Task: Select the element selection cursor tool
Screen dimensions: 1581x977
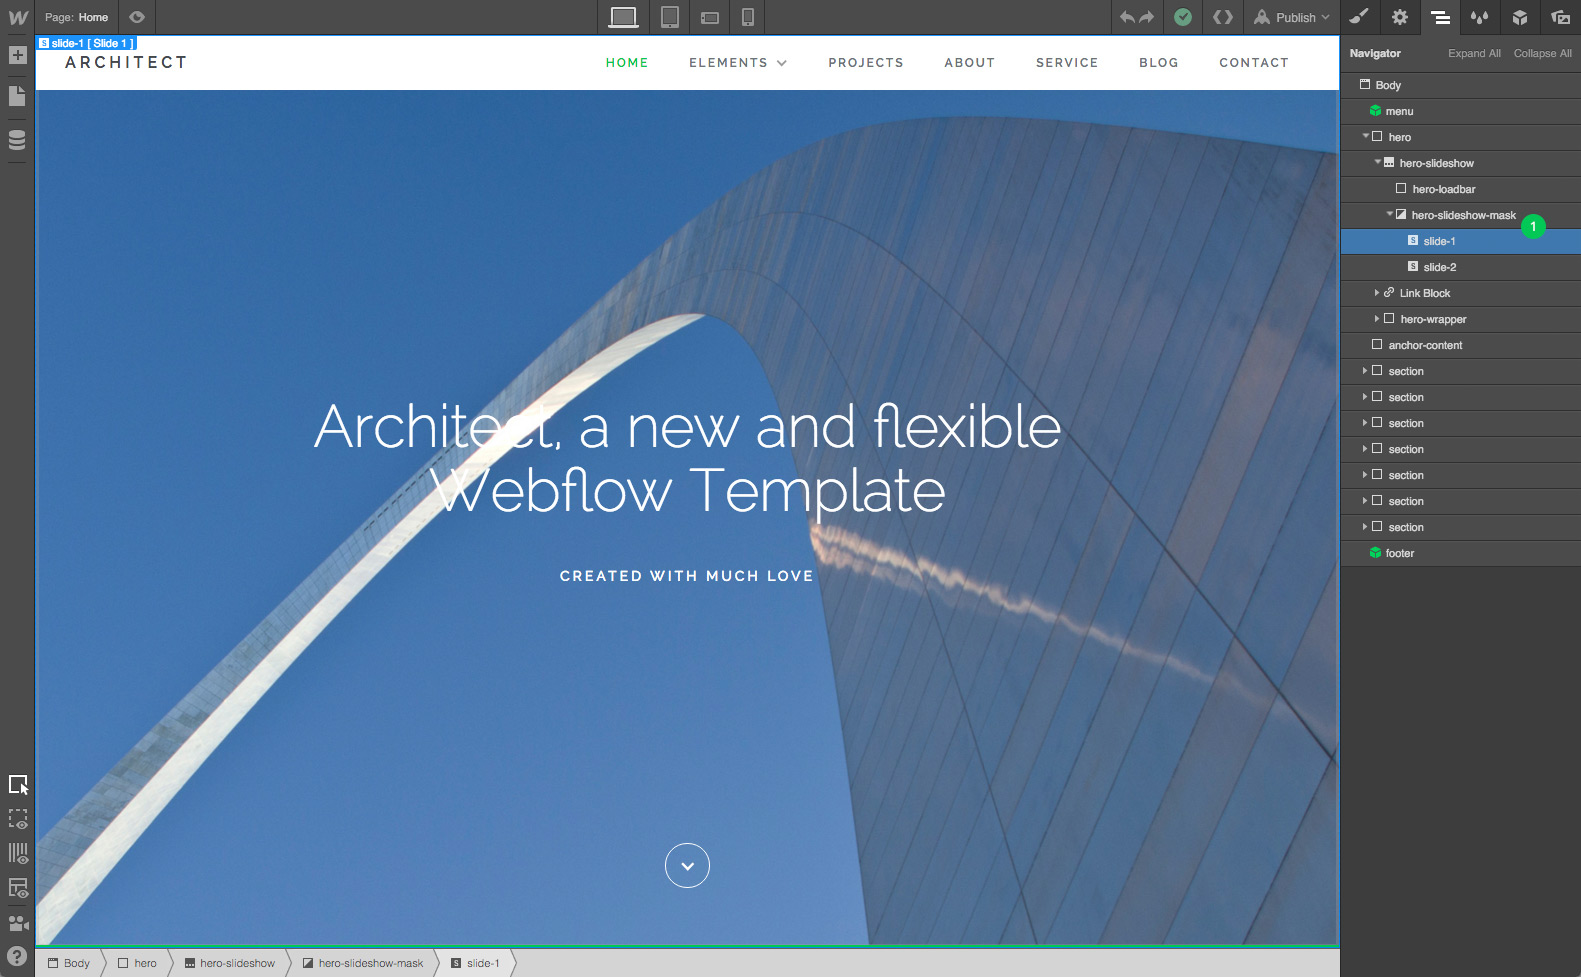Action: (x=18, y=785)
